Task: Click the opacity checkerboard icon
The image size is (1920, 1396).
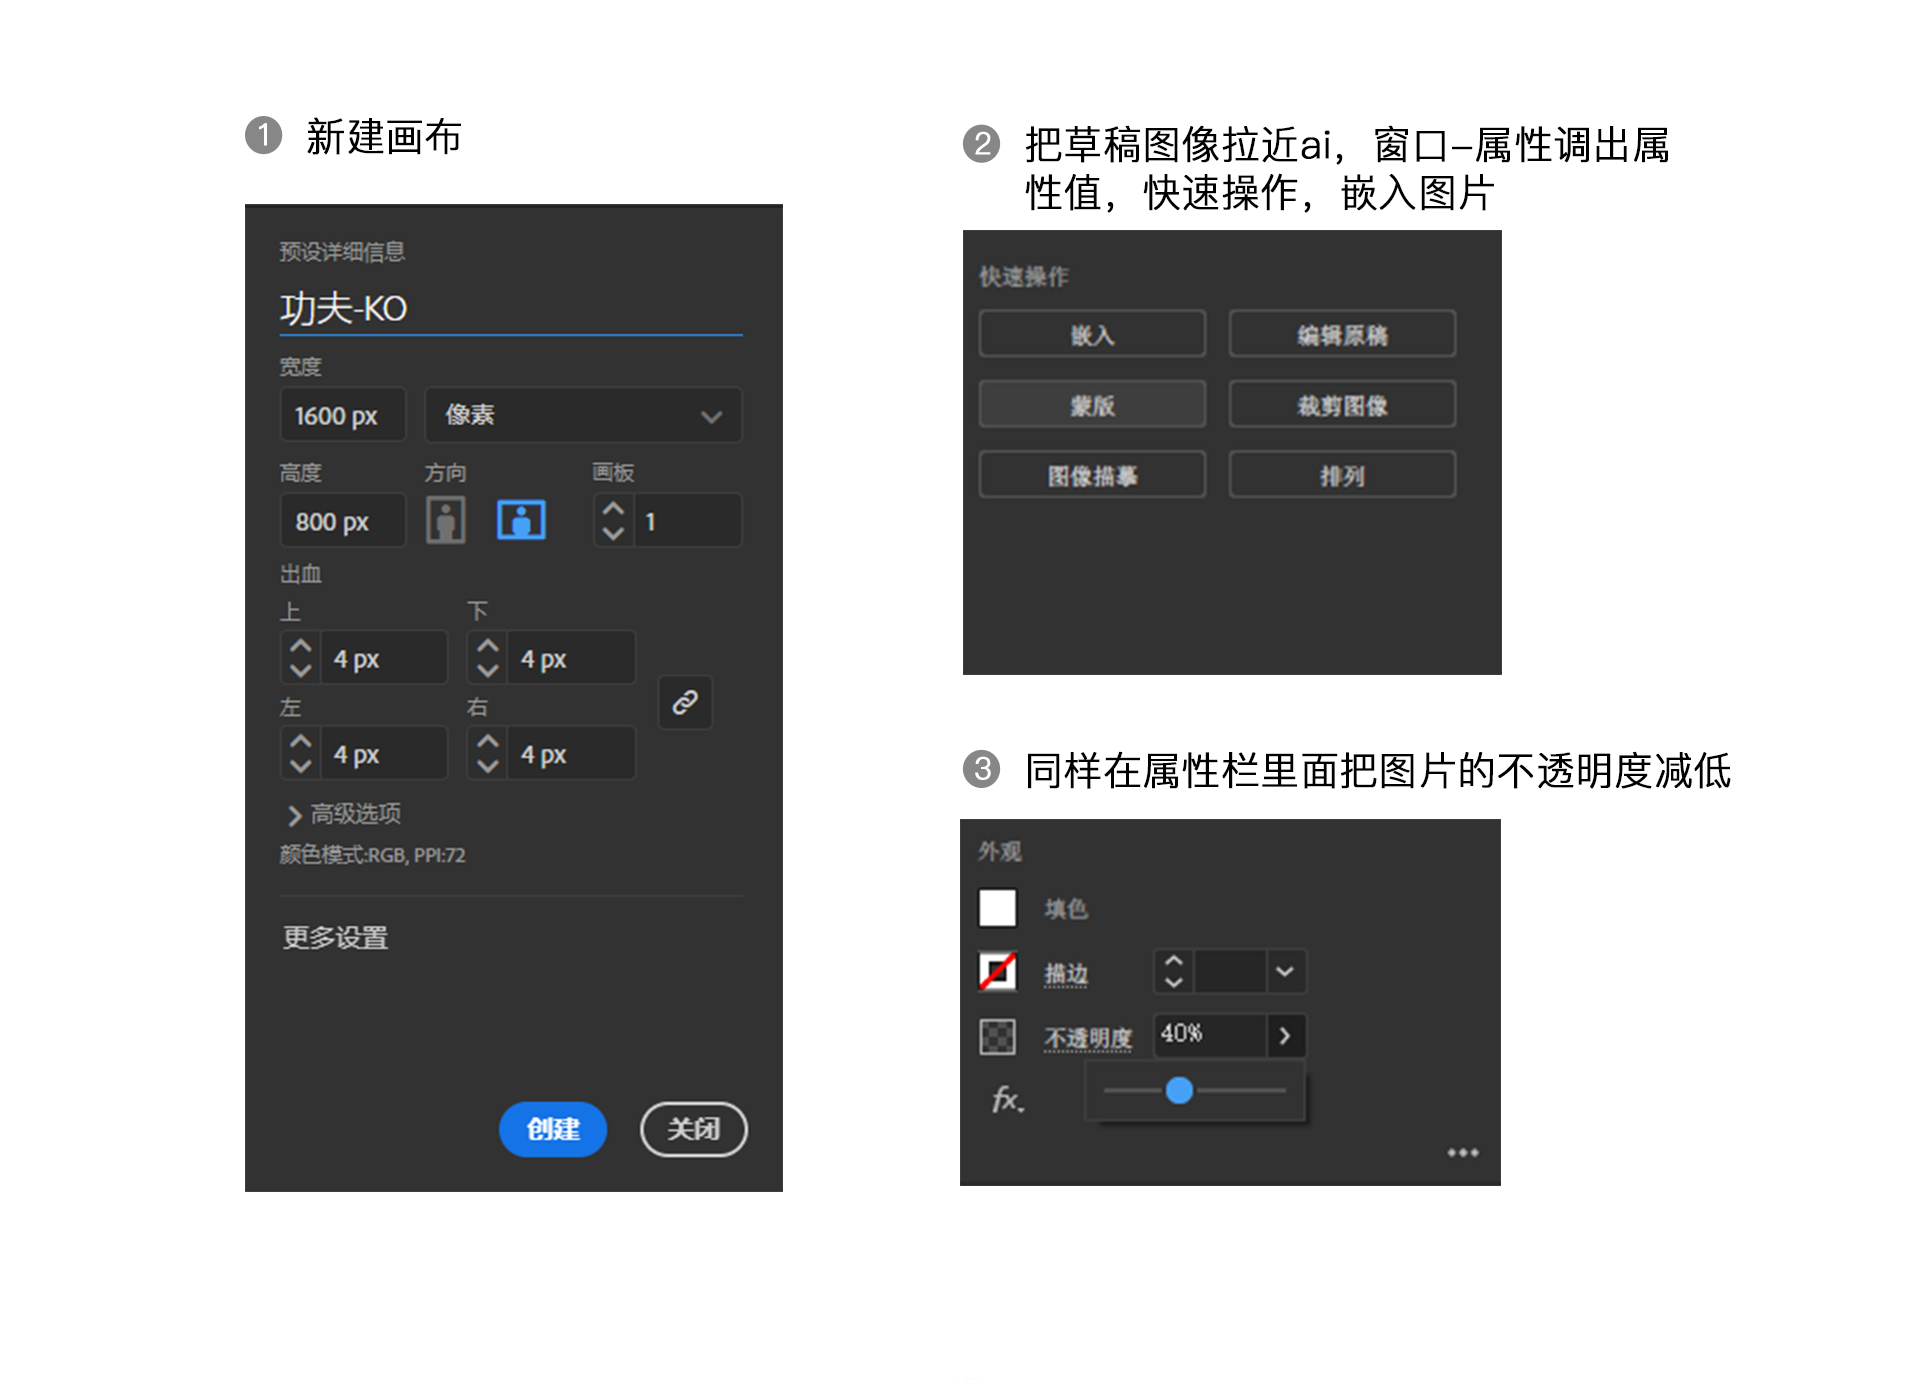Action: pos(997,1037)
